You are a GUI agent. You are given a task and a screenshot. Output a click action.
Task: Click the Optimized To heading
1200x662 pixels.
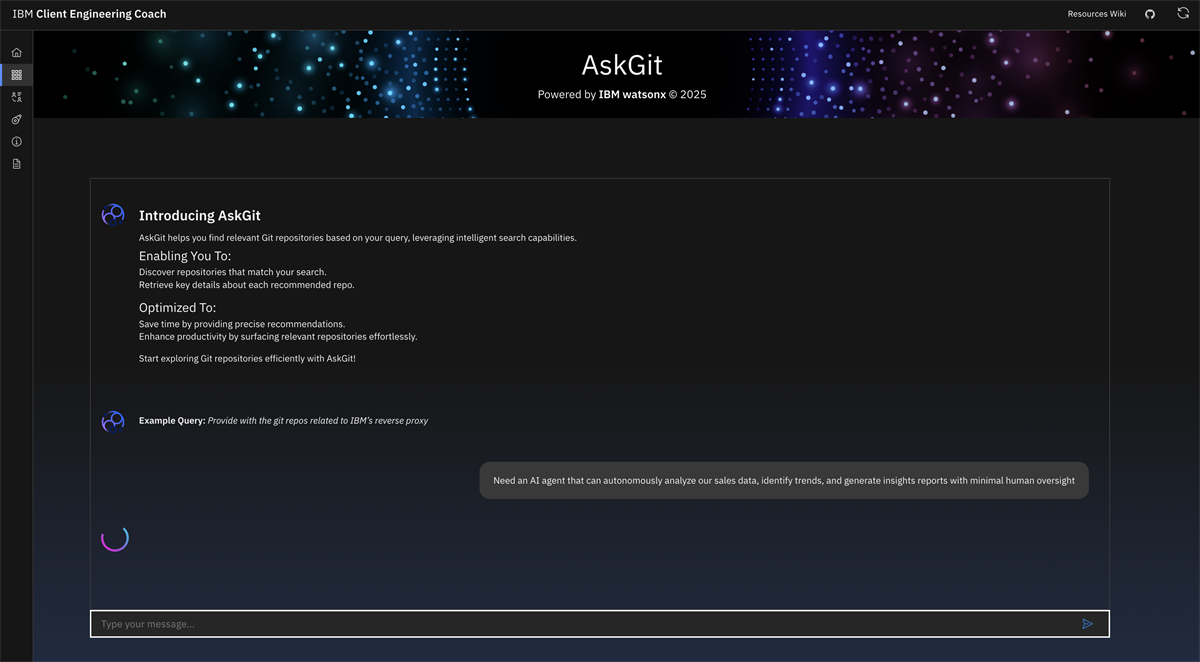point(177,308)
